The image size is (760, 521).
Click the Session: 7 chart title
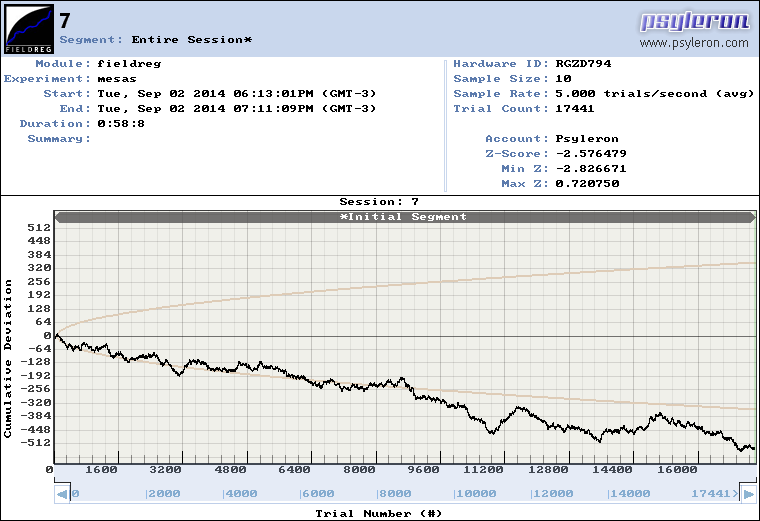point(379,201)
